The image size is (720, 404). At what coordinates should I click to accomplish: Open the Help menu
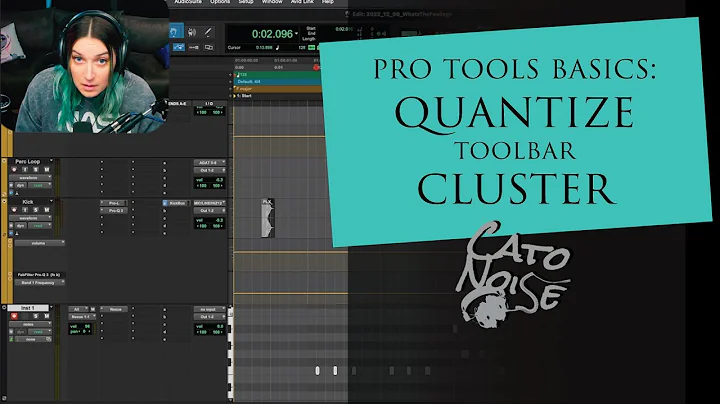327,2
